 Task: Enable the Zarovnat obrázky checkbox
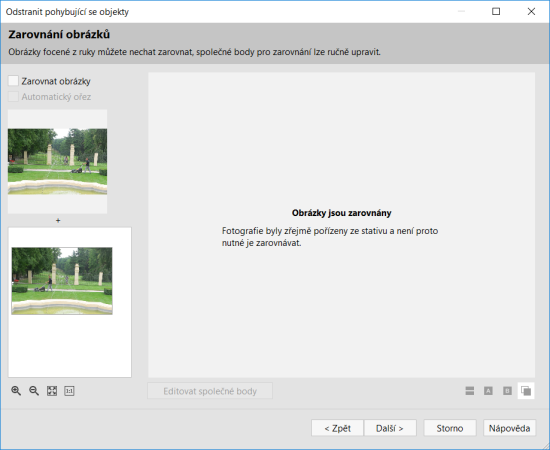[13, 81]
